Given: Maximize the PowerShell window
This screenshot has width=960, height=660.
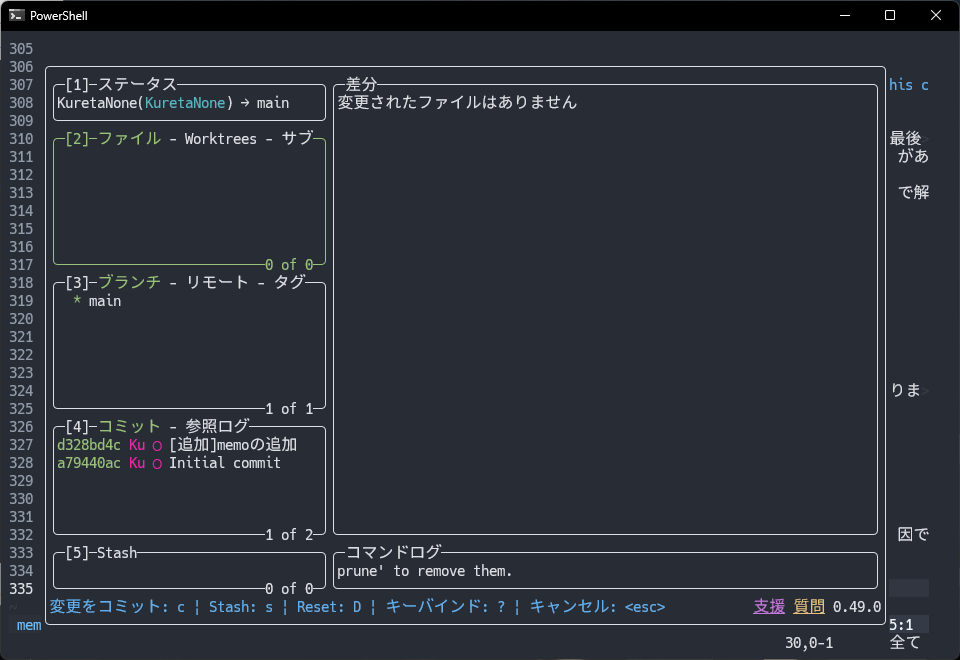Looking at the screenshot, I should [x=890, y=15].
